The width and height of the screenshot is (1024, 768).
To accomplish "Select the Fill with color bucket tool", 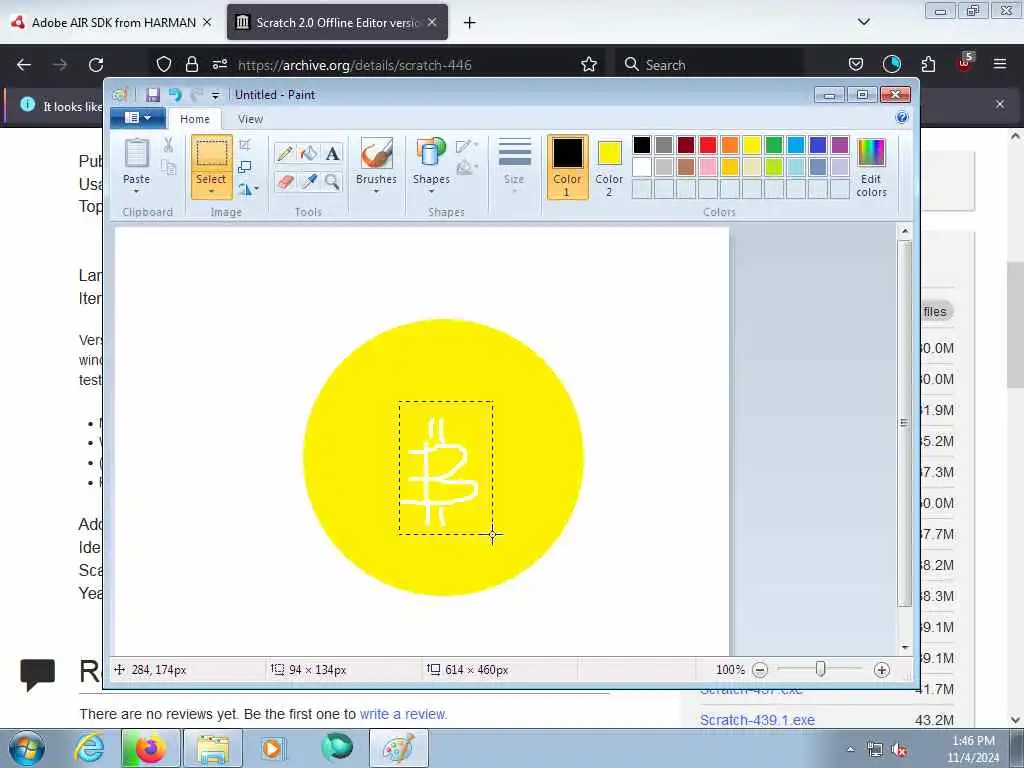I will click(x=309, y=153).
